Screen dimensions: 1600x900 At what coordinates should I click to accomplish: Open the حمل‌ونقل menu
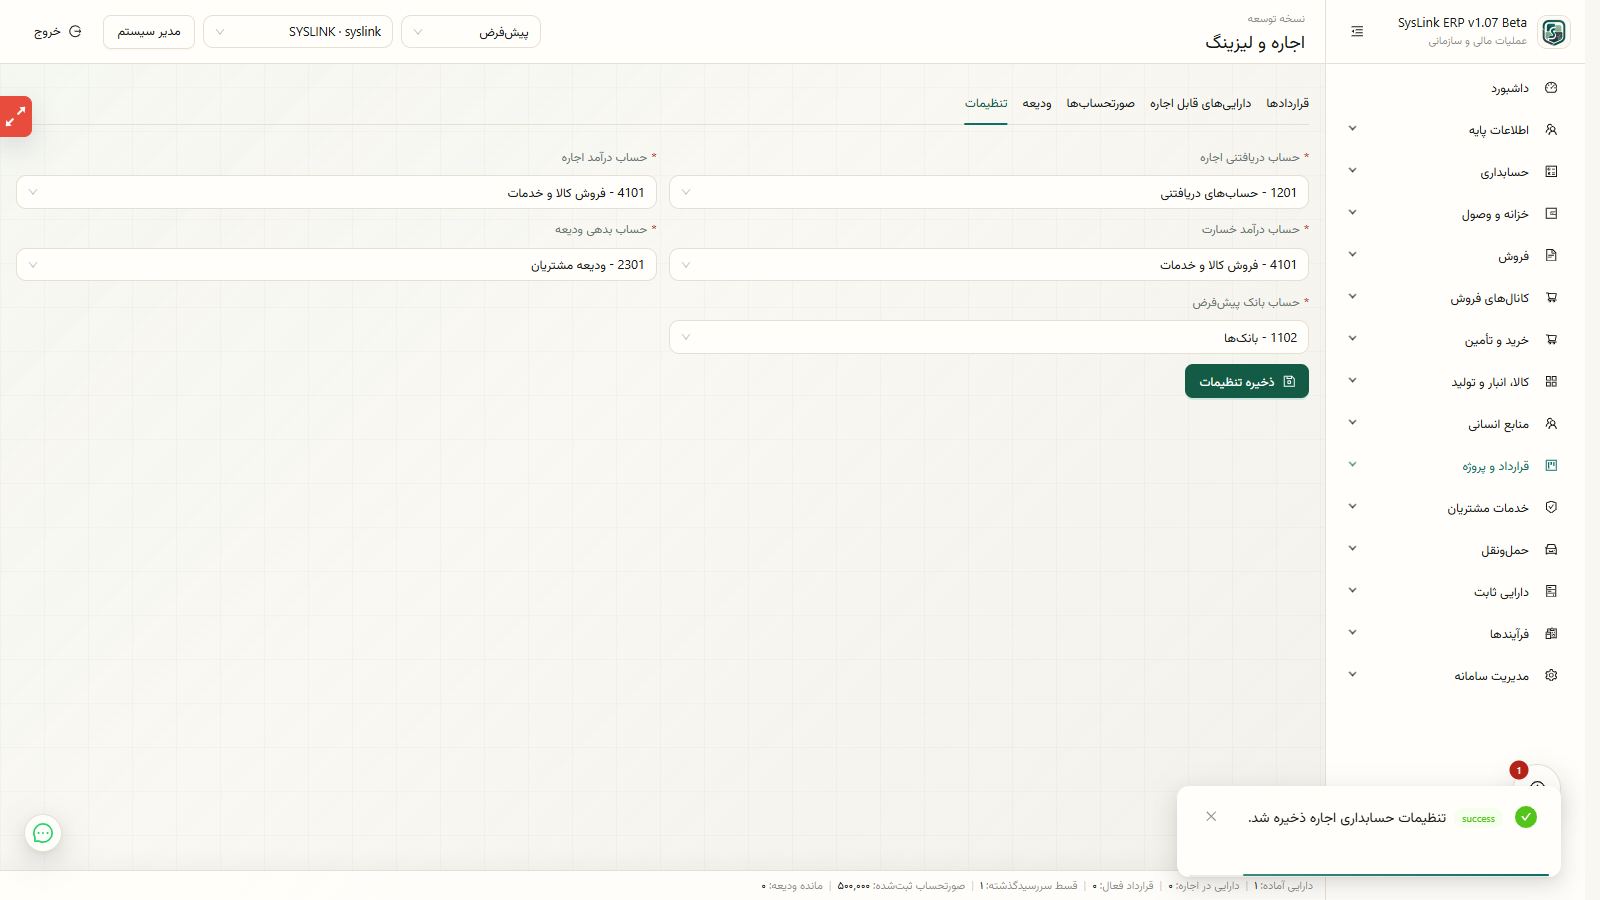coord(1456,550)
